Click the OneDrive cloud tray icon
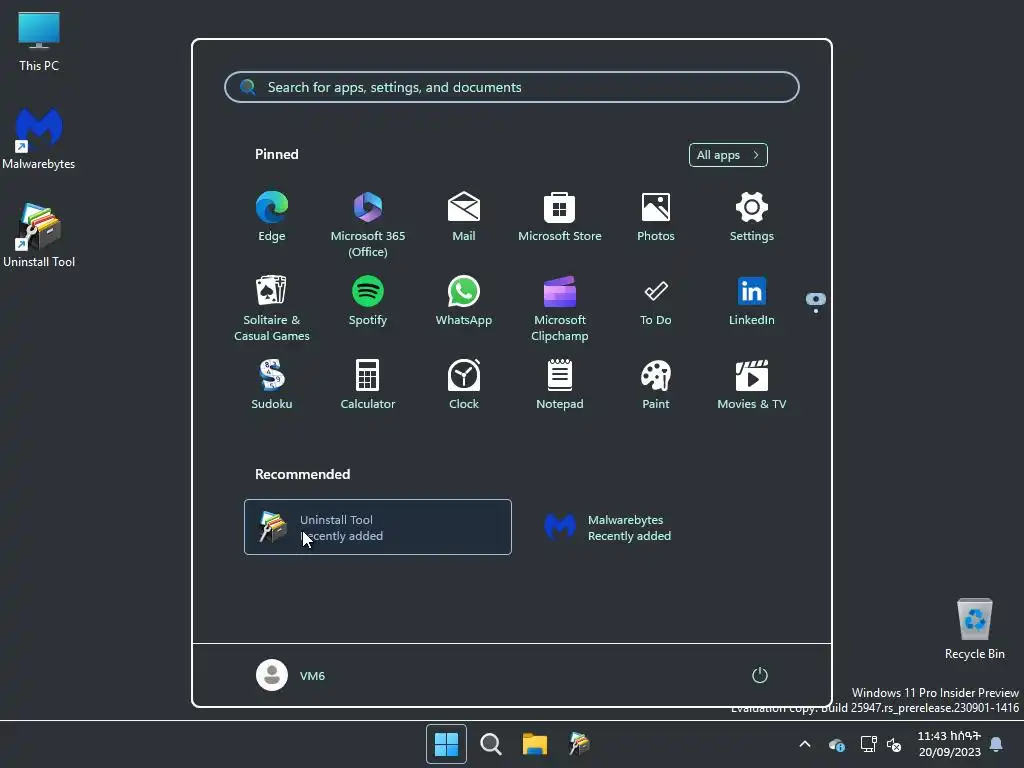The height and width of the screenshot is (768, 1024). click(837, 744)
